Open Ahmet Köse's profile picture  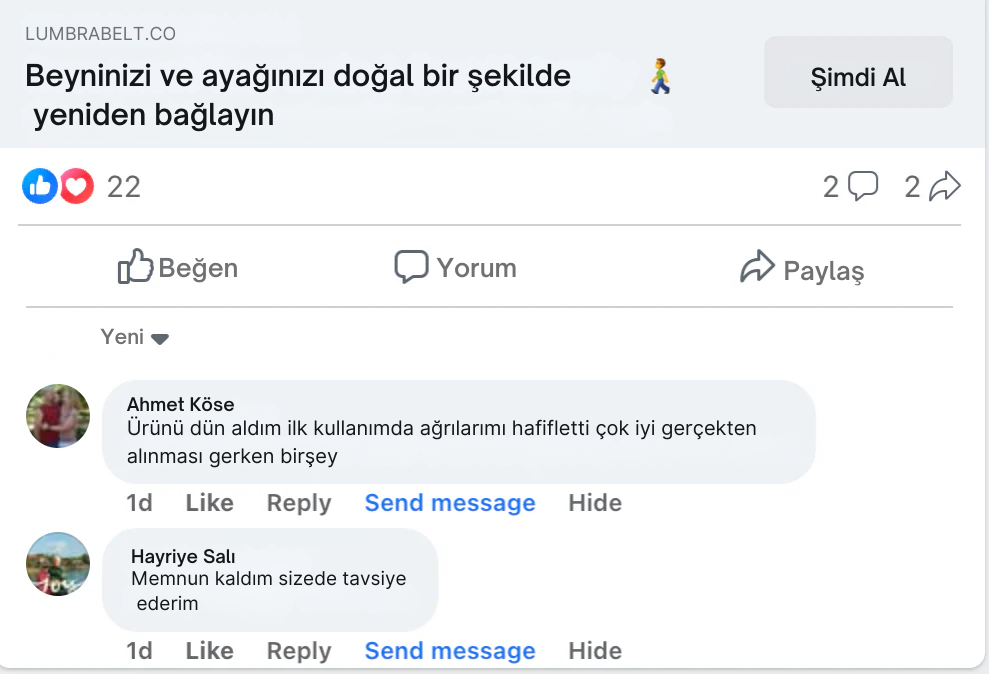coord(58,416)
